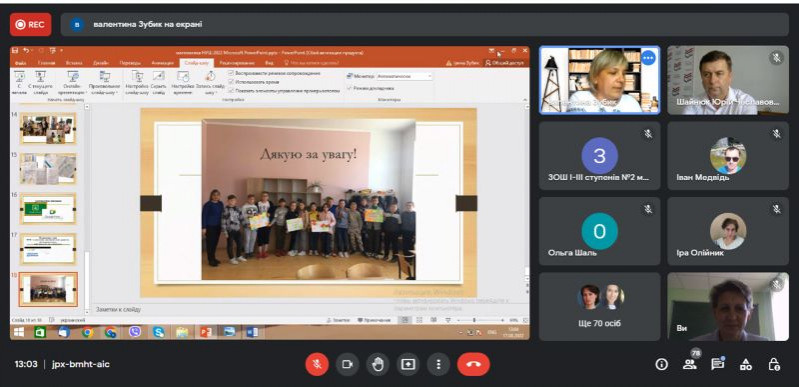Image resolution: width=799 pixels, height=387 pixels.
Task: Show the participants list with 78 badge
Action: click(690, 363)
